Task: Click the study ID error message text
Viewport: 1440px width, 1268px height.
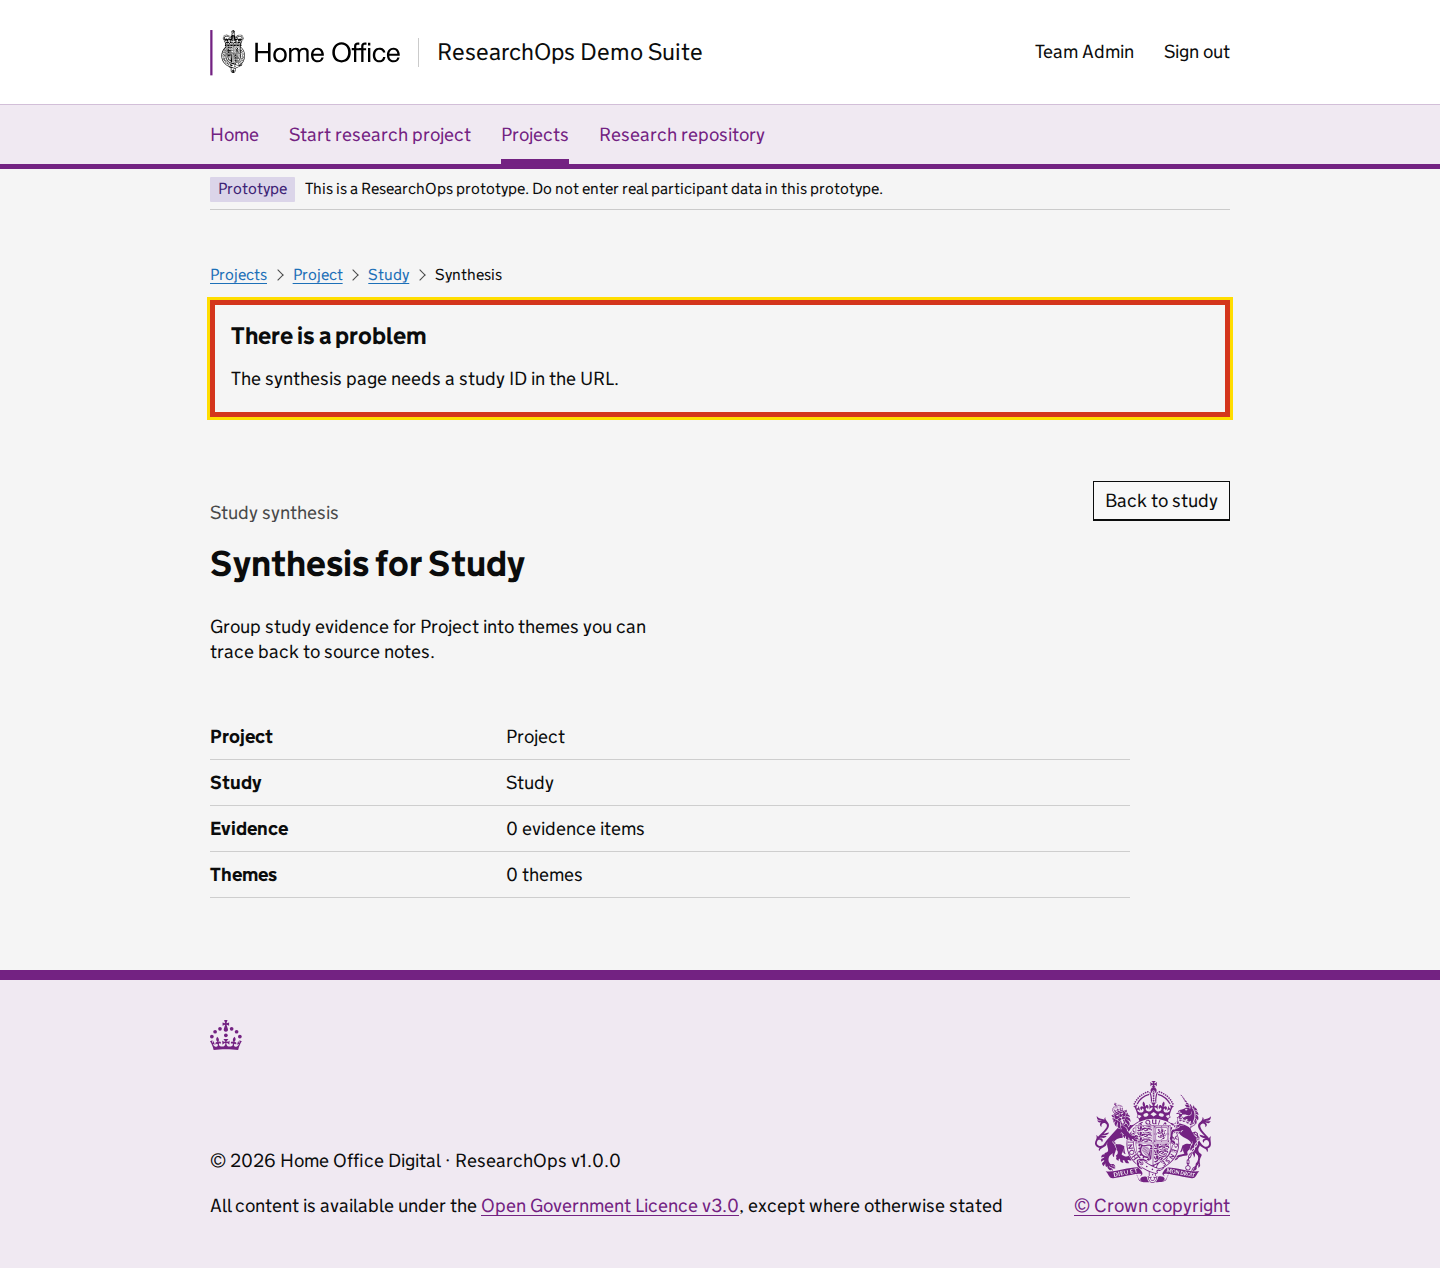Action: [425, 379]
